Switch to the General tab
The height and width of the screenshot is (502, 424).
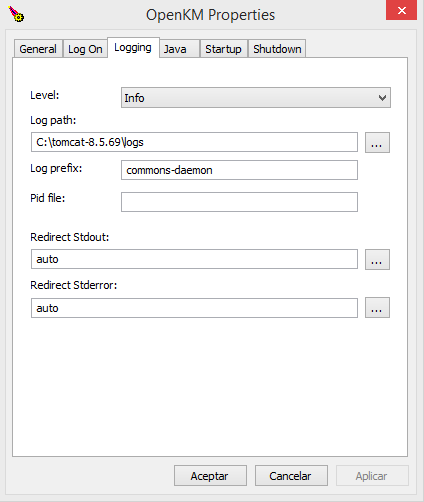point(38,49)
